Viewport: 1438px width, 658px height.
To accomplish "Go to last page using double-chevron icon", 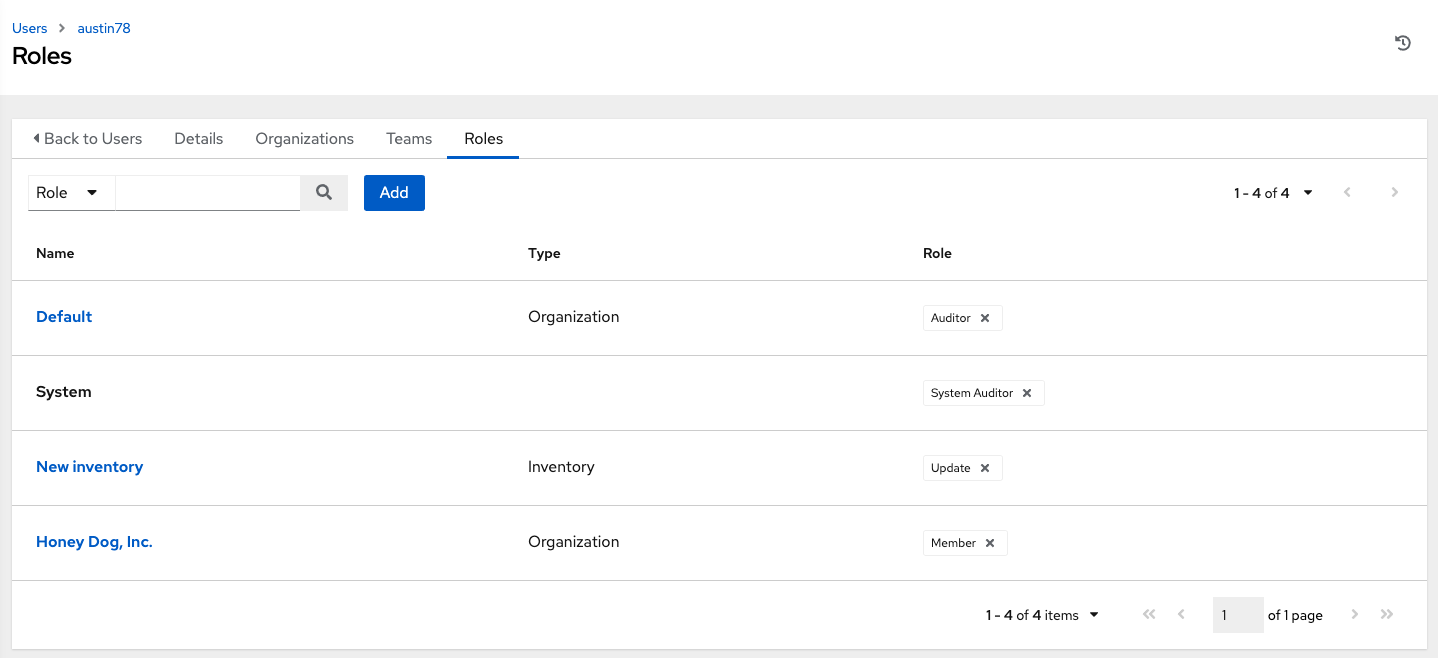I will coord(1387,615).
